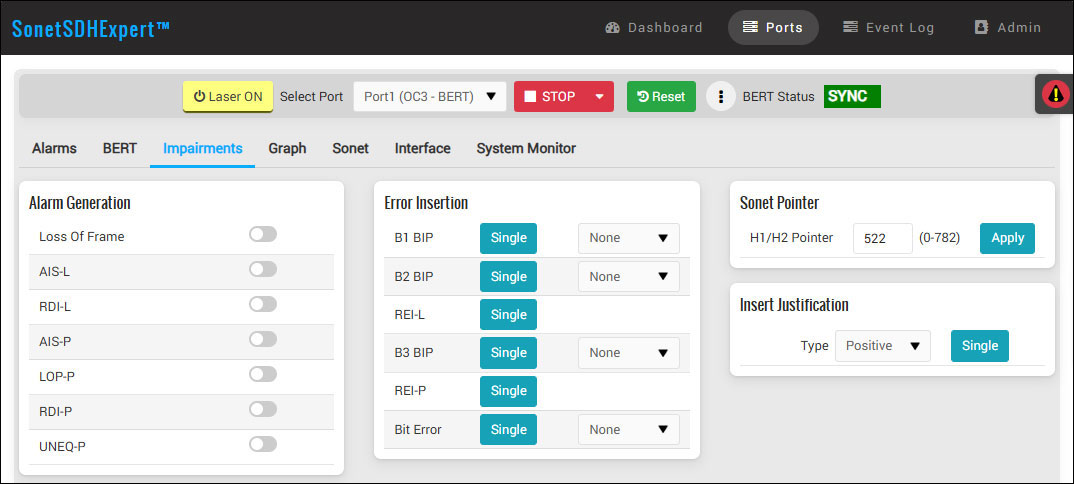Apply the H1/H2 pointer value
The image size is (1074, 484).
point(1007,238)
